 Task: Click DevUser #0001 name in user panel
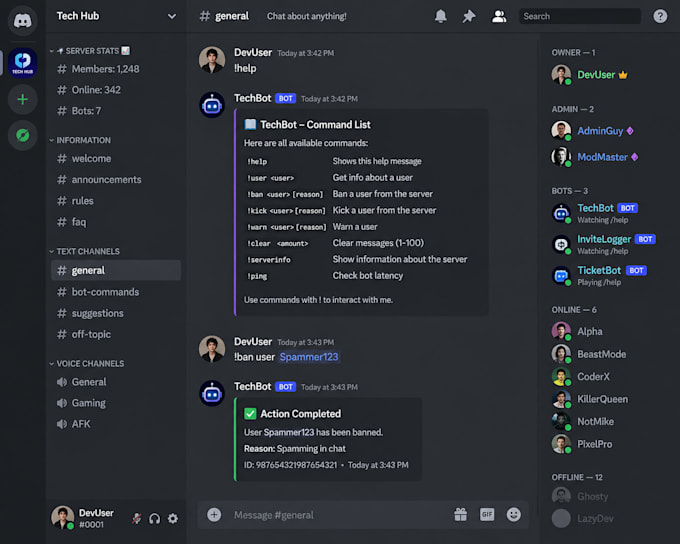pos(96,518)
